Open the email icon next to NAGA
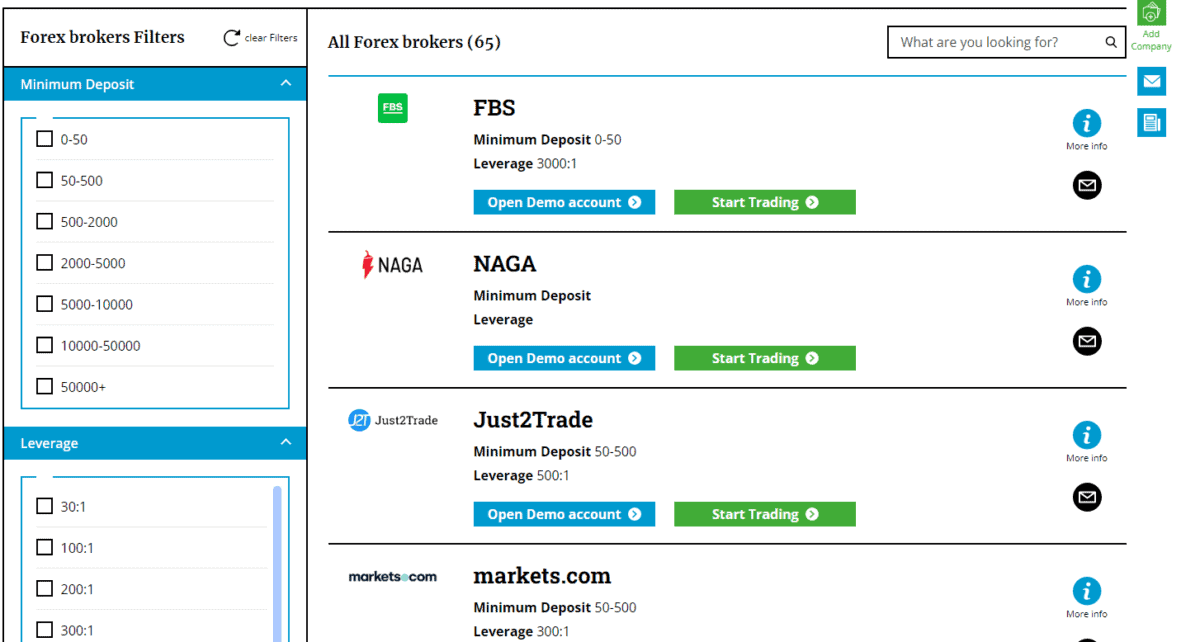Image resolution: width=1200 pixels, height=642 pixels. [1087, 341]
